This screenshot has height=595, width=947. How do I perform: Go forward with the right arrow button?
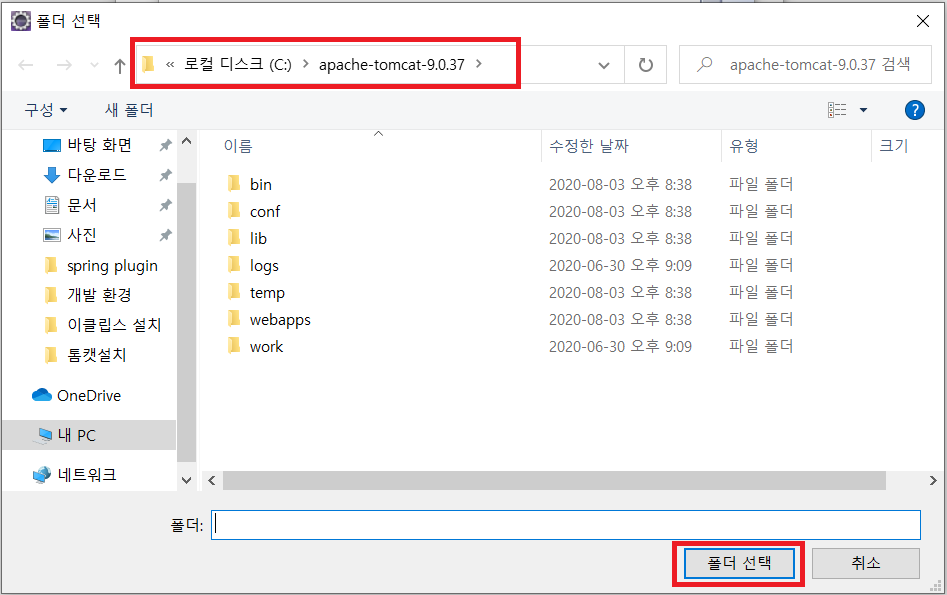point(64,65)
